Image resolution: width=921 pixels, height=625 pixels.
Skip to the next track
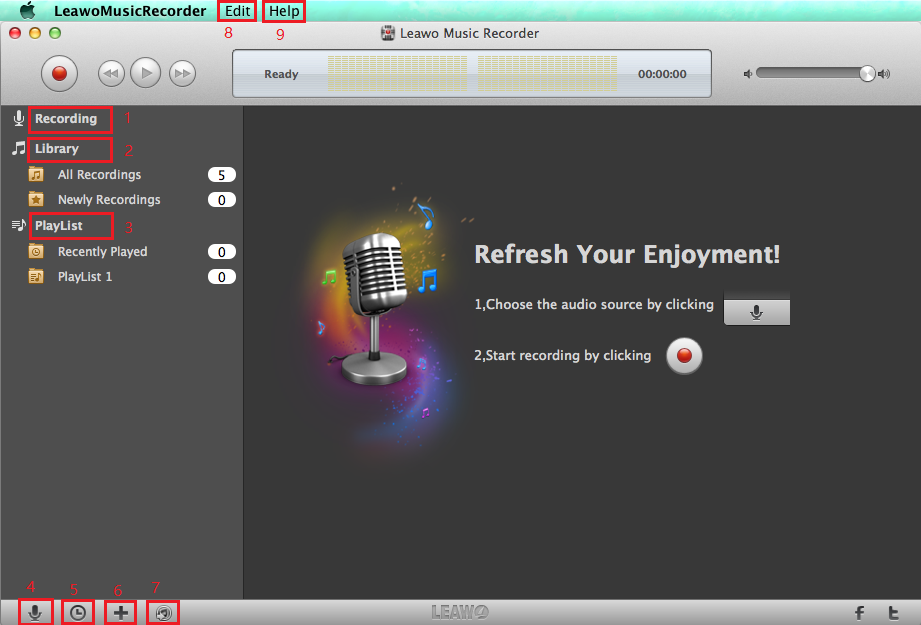tap(182, 73)
